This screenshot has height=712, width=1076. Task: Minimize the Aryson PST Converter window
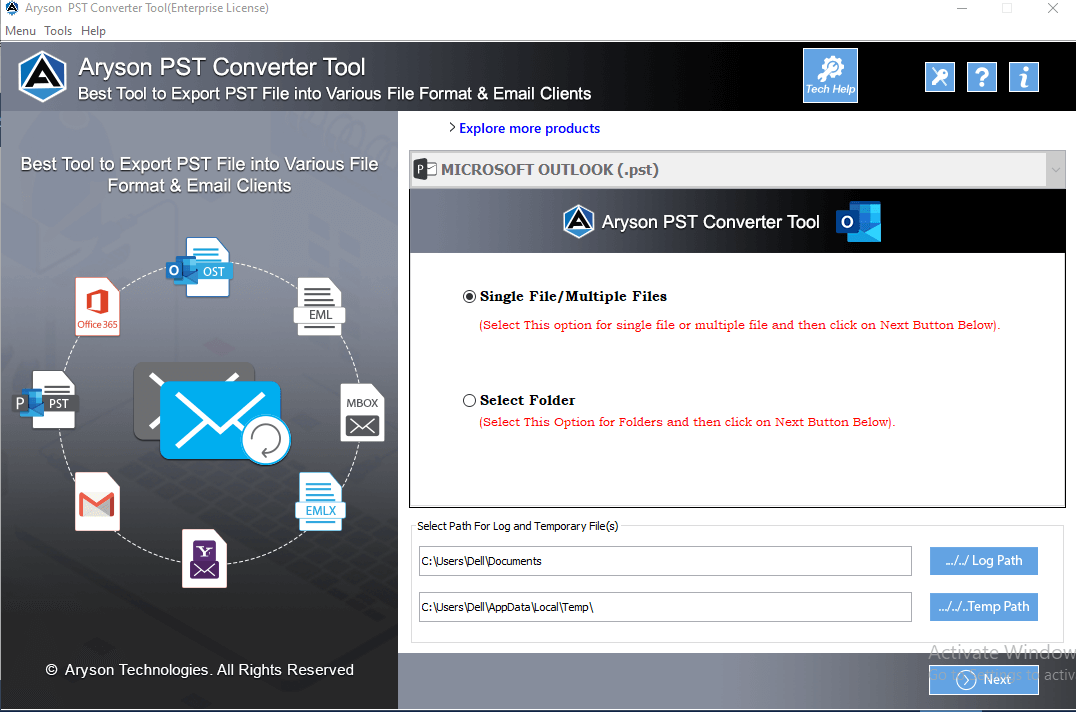962,8
